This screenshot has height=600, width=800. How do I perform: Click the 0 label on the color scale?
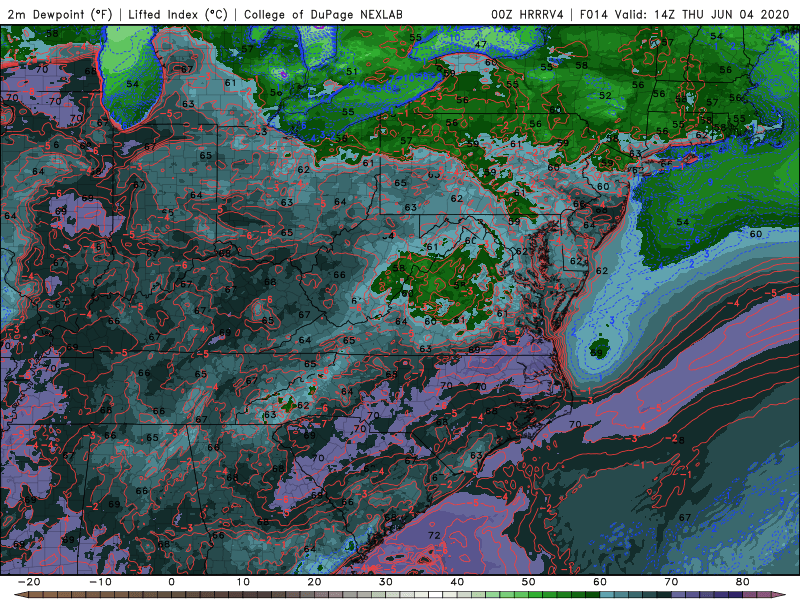(x=171, y=582)
